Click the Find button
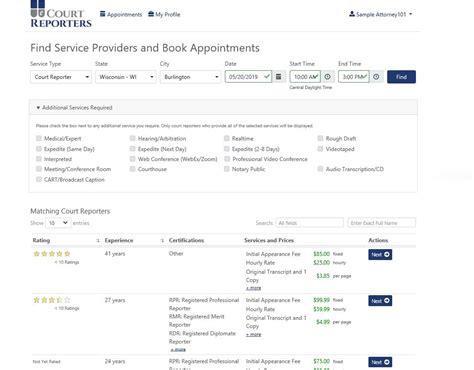Image resolution: width=474 pixels, height=370 pixels. [401, 77]
